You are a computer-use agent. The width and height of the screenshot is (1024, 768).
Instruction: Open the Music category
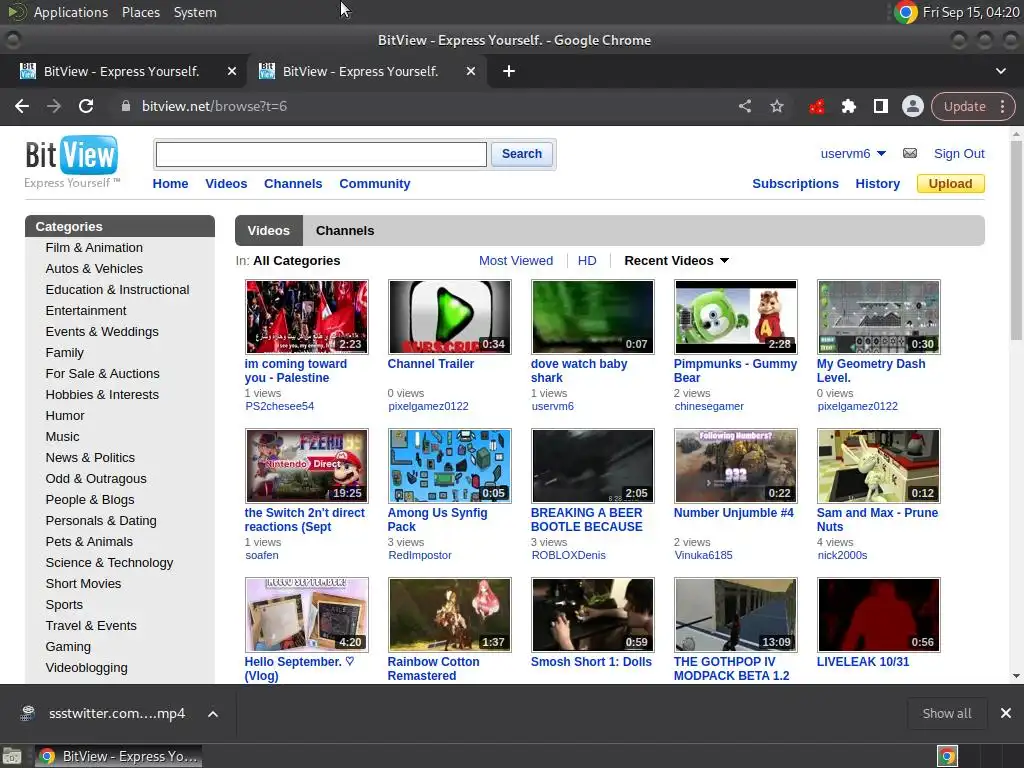pyautogui.click(x=62, y=436)
